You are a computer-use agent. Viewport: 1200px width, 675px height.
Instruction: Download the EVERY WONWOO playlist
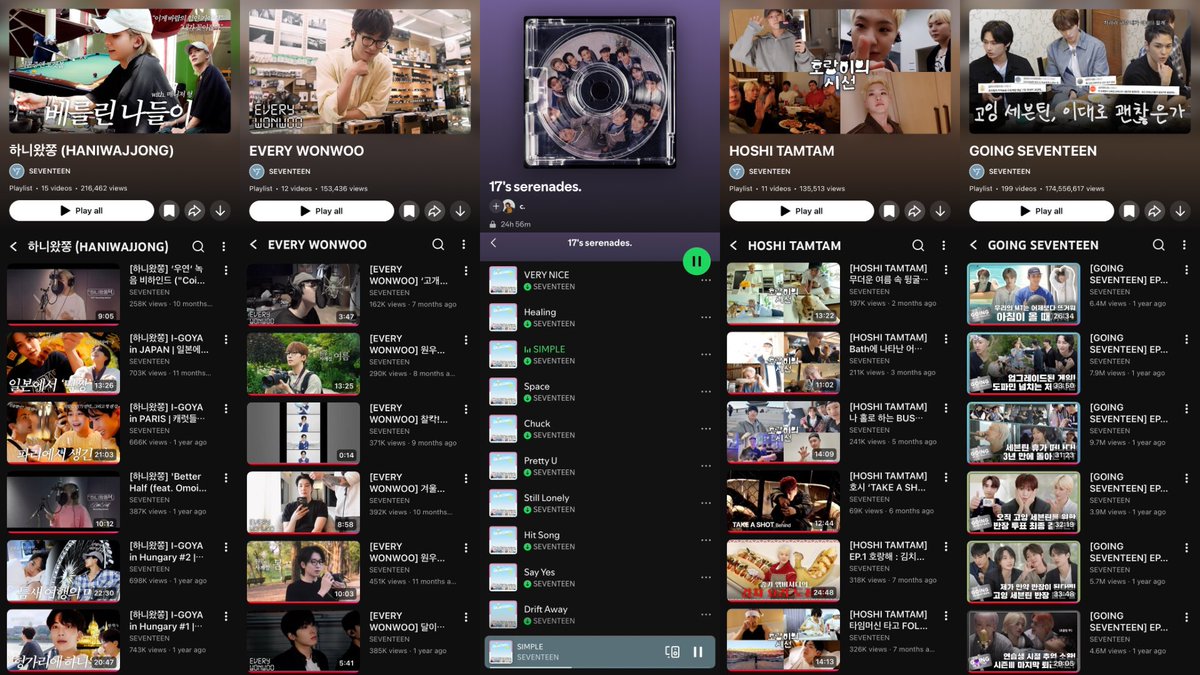460,211
